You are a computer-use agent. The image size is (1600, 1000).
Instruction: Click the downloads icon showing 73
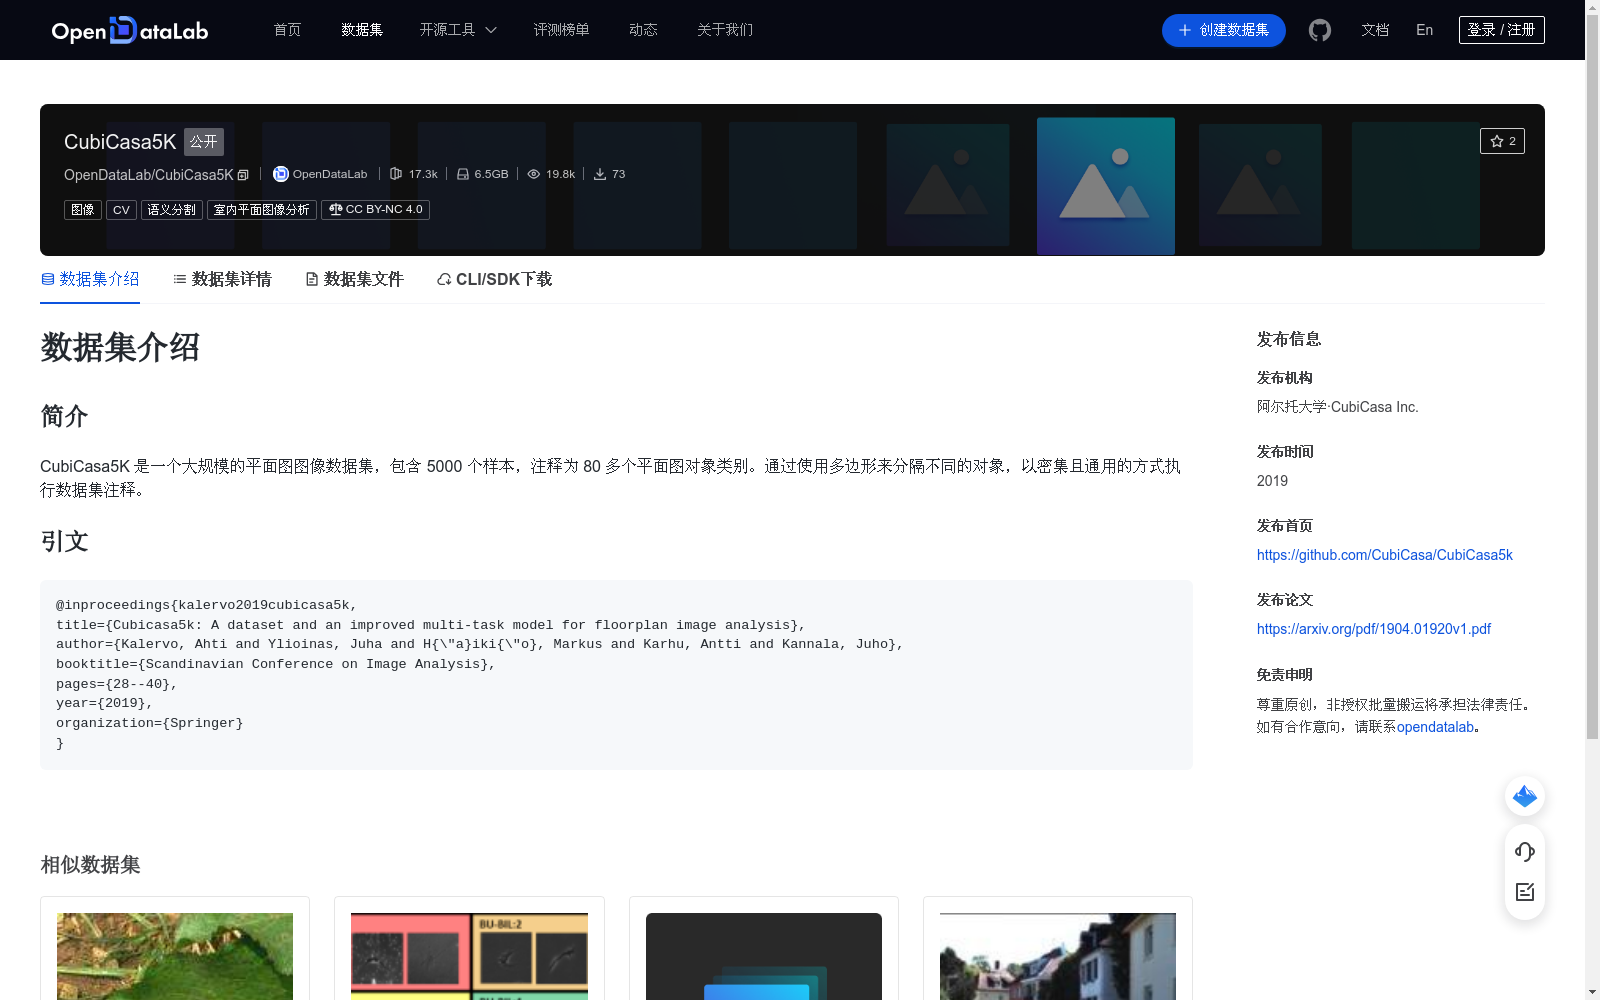tap(600, 174)
